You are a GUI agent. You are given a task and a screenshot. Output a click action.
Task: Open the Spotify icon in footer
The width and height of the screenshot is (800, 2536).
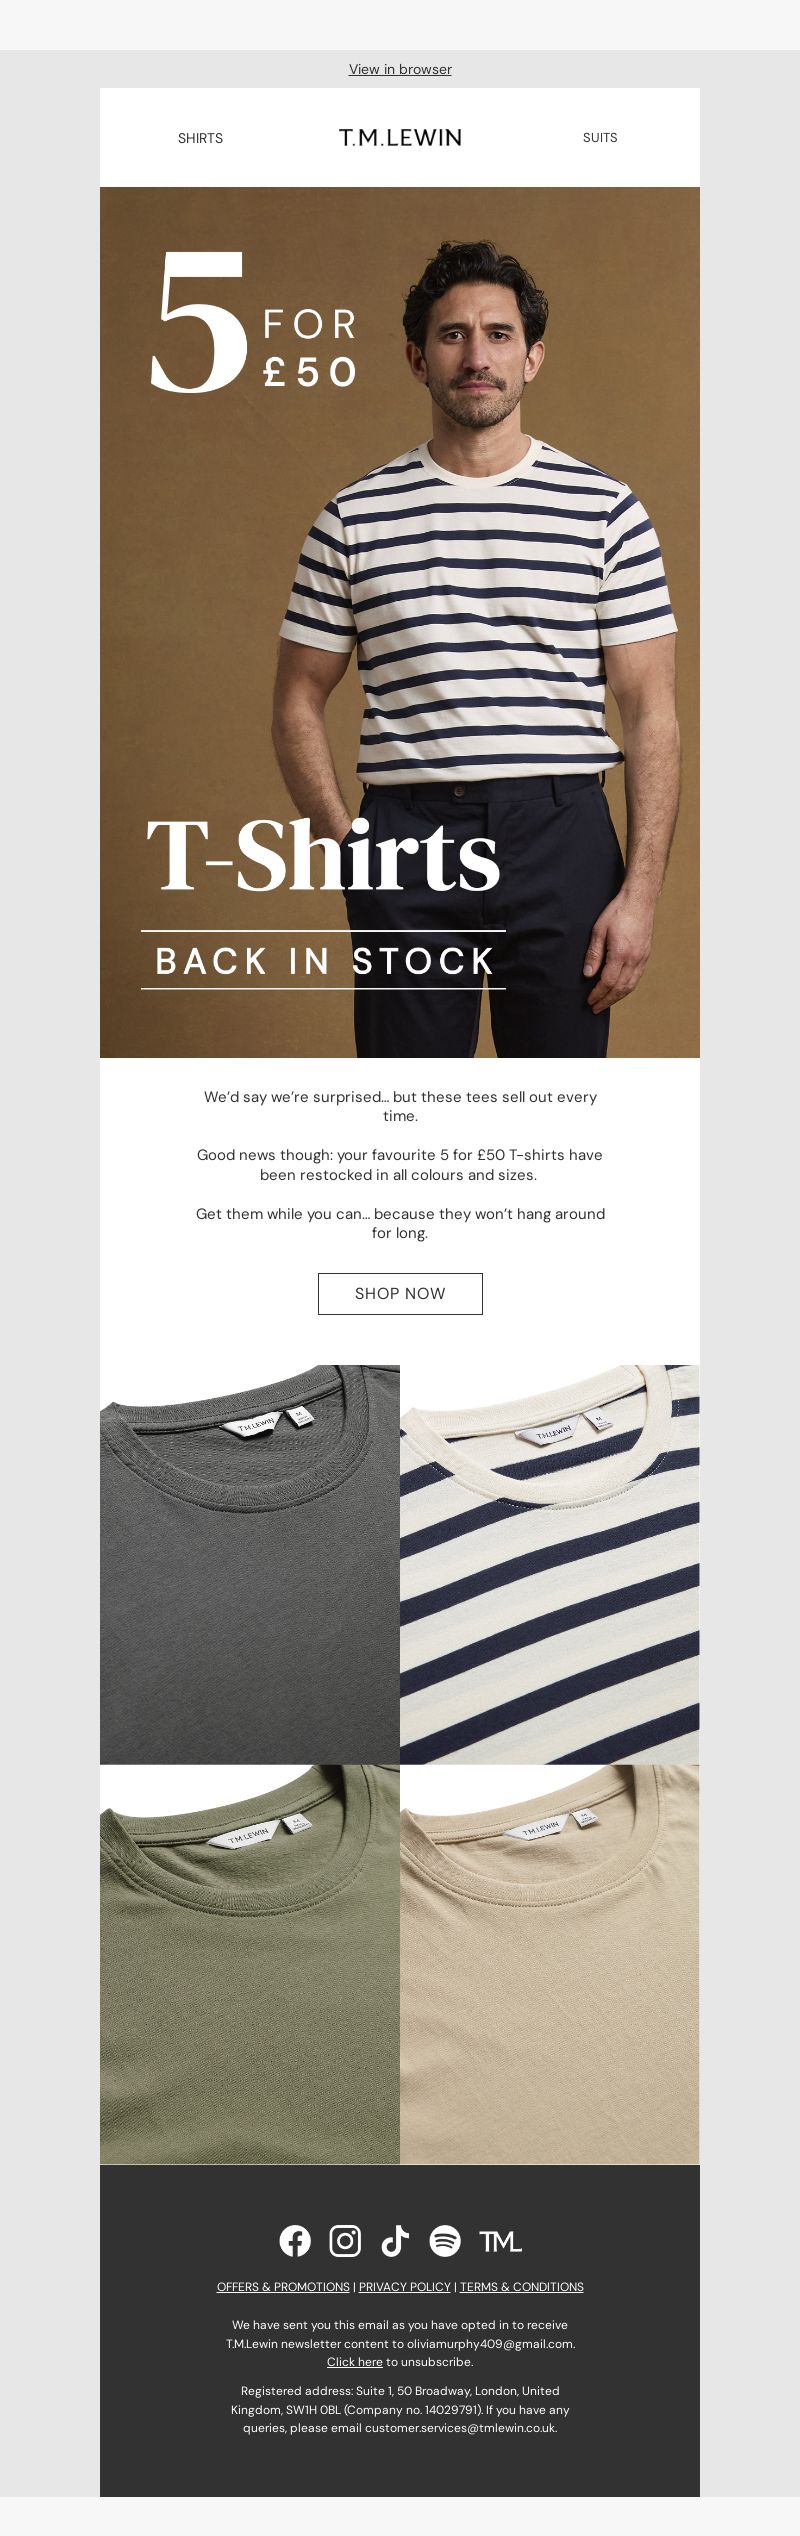click(445, 2241)
